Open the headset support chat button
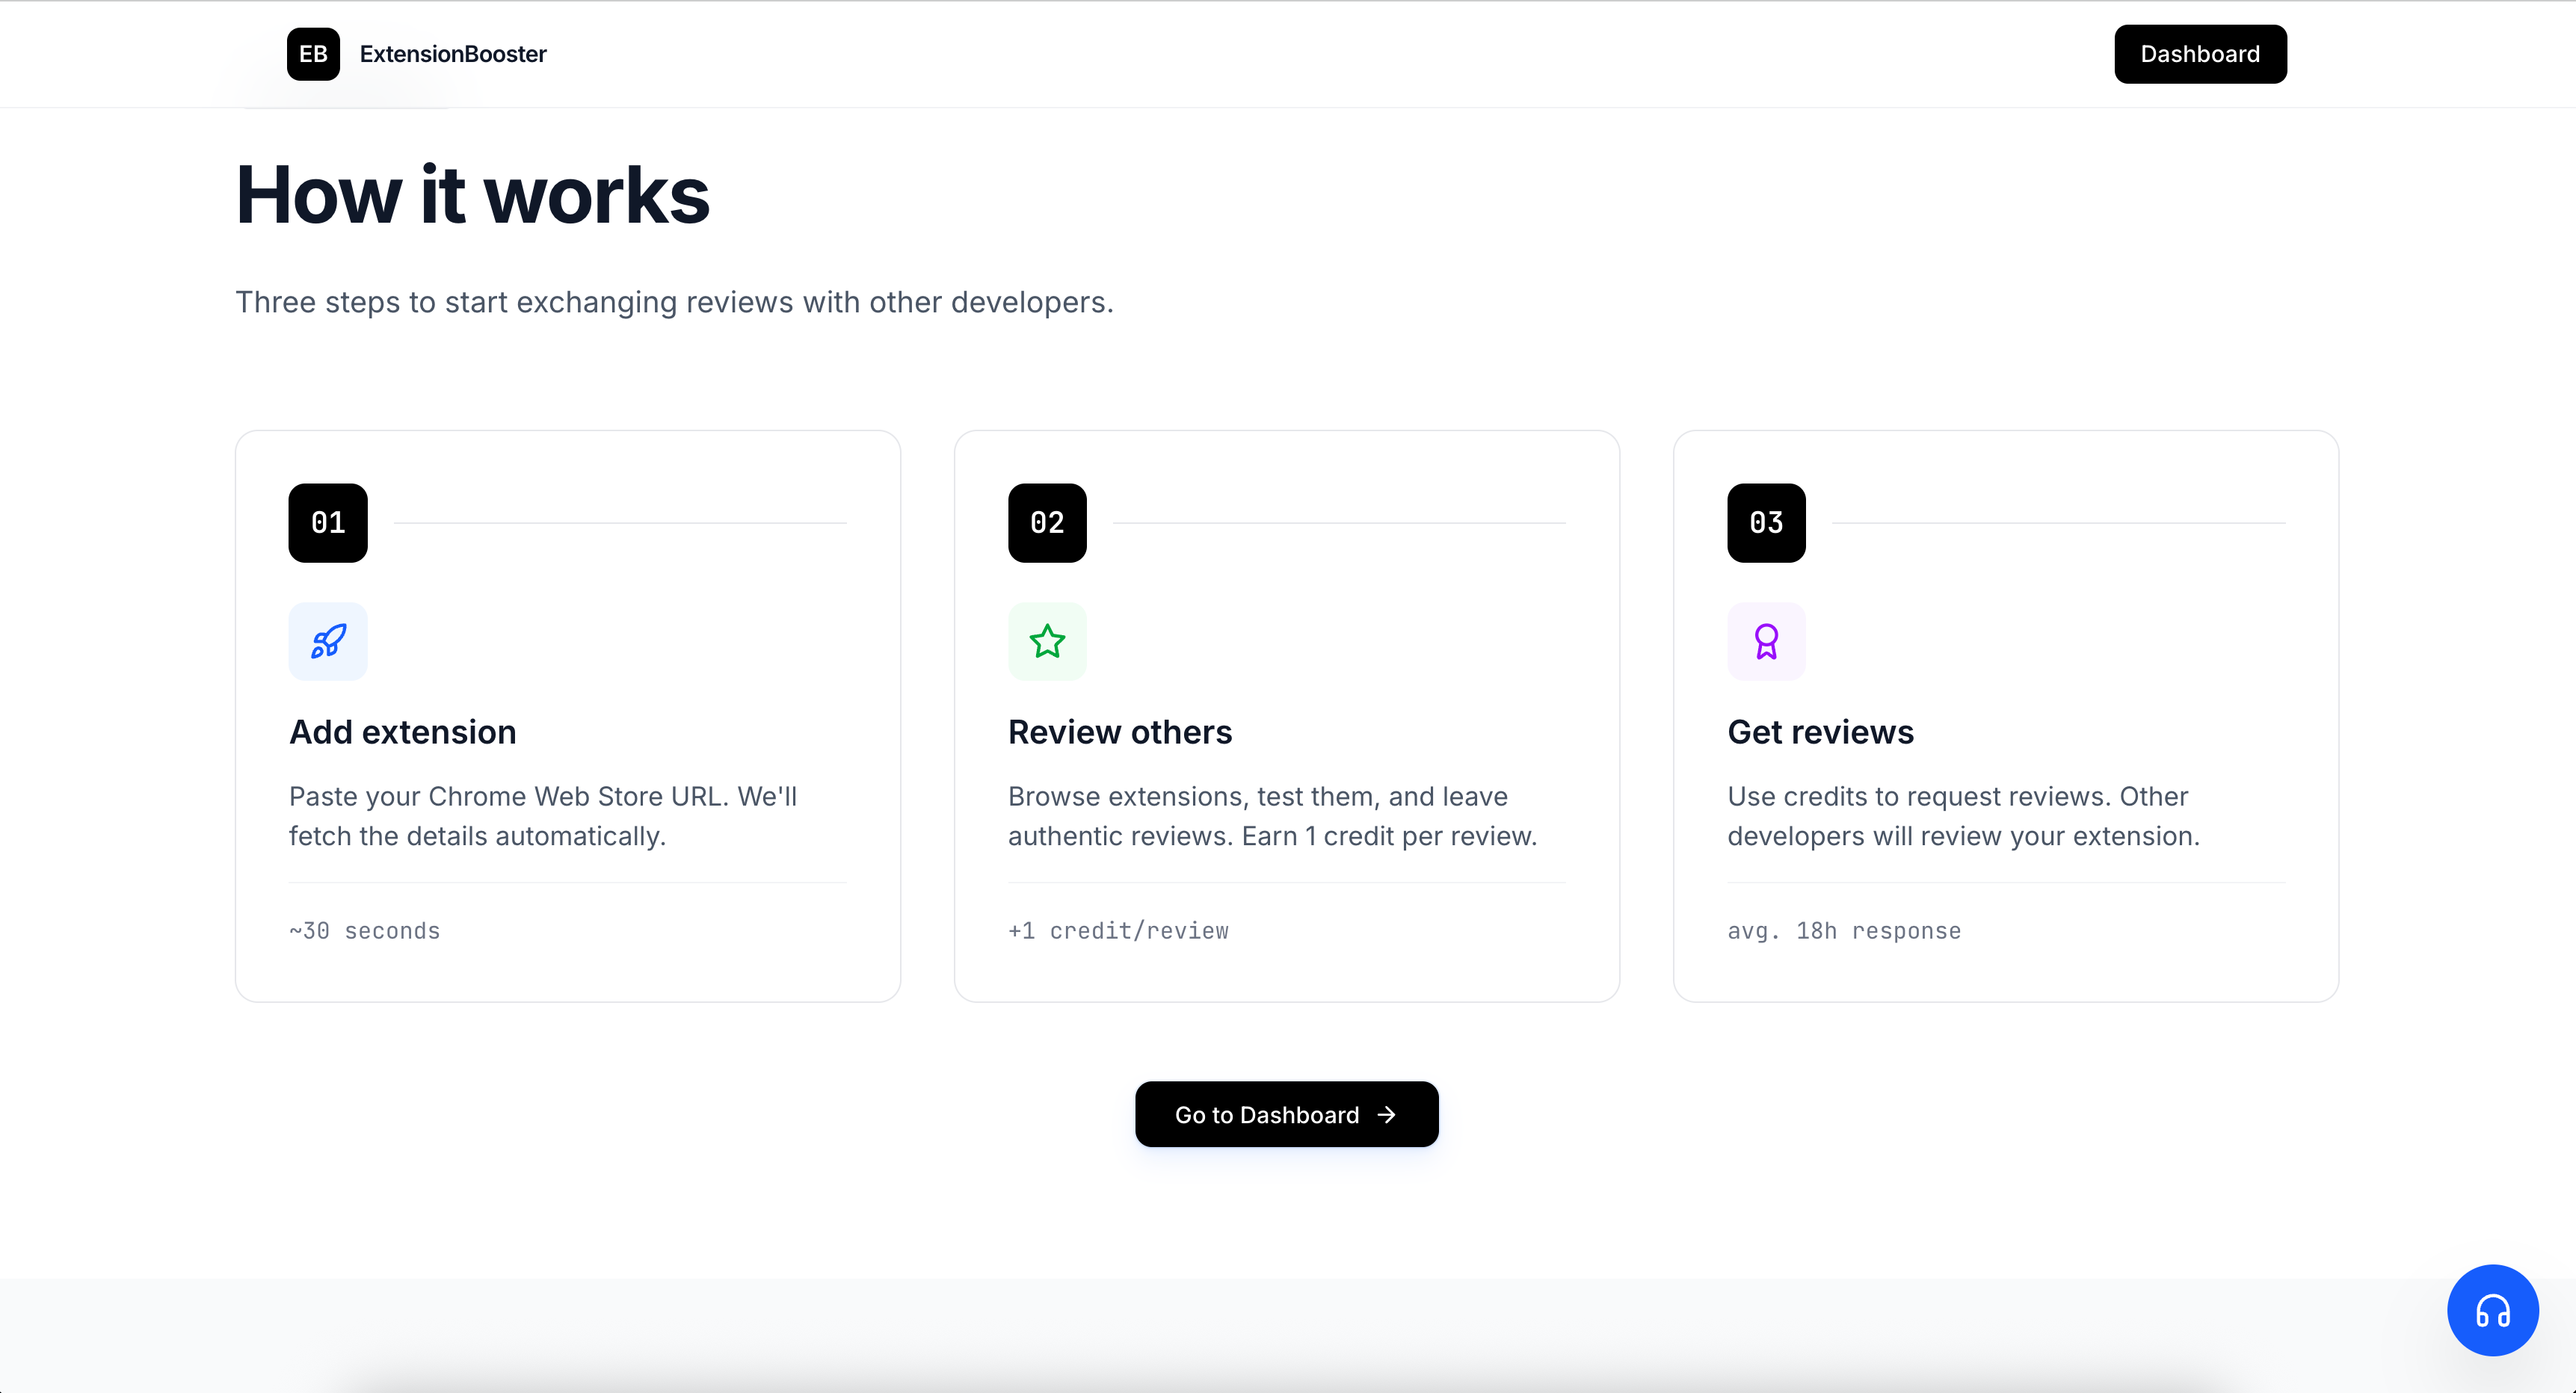This screenshot has height=1393, width=2576. click(2492, 1310)
